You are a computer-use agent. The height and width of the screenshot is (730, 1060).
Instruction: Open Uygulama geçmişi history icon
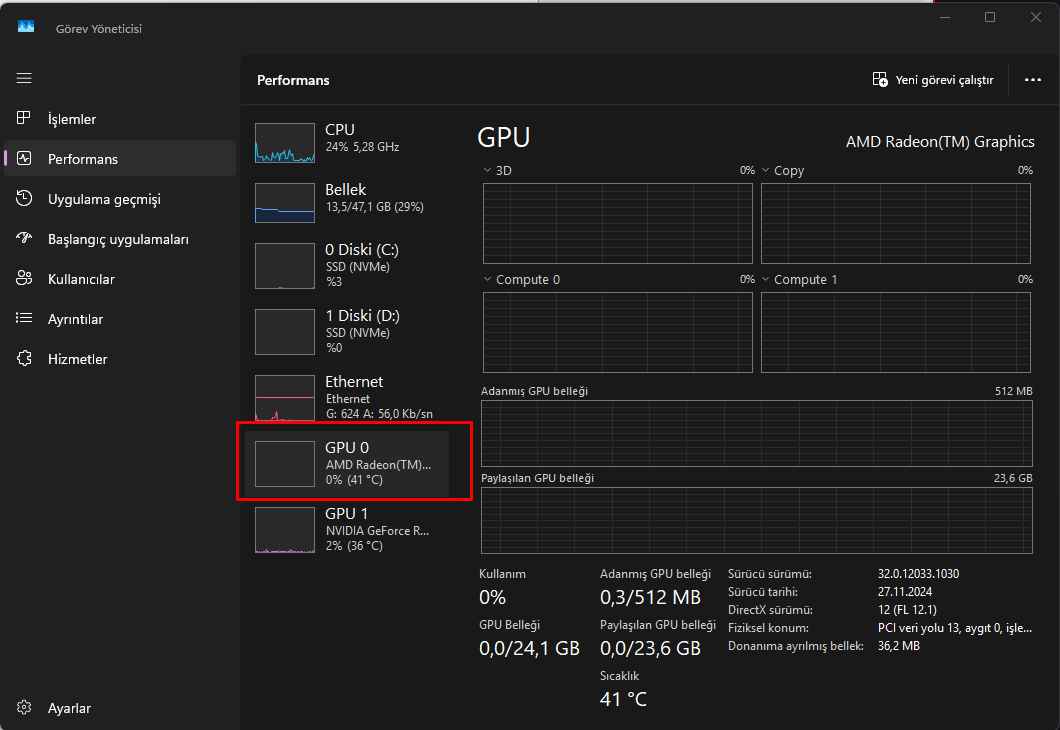pyautogui.click(x=24, y=199)
